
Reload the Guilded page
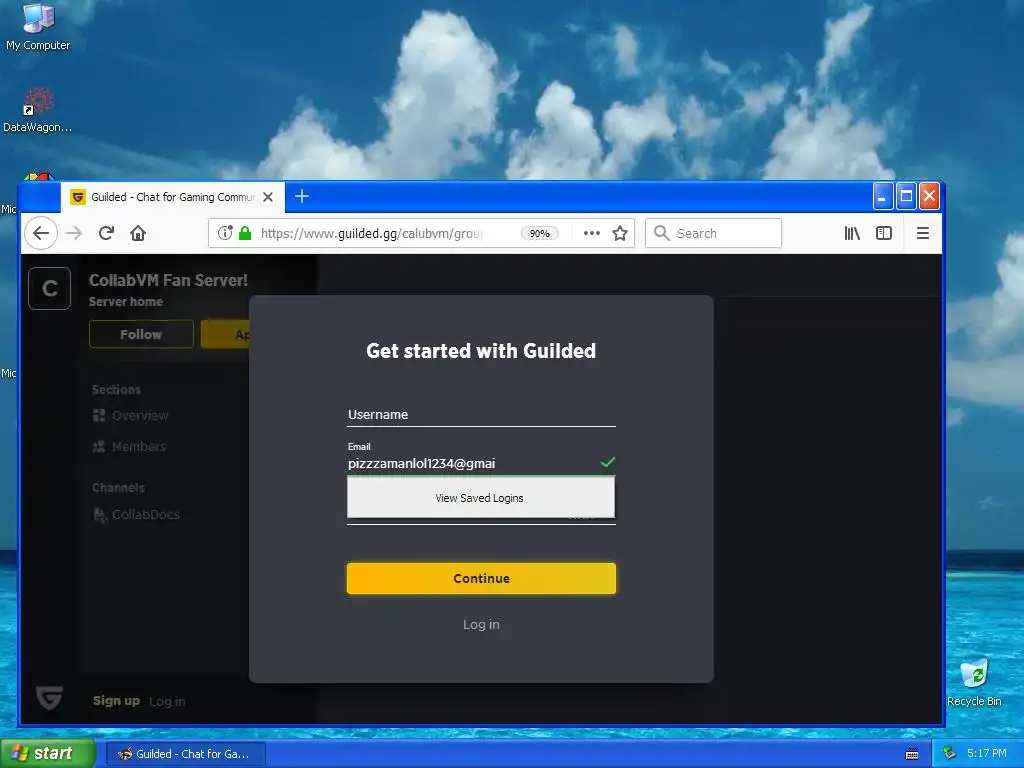coord(106,233)
